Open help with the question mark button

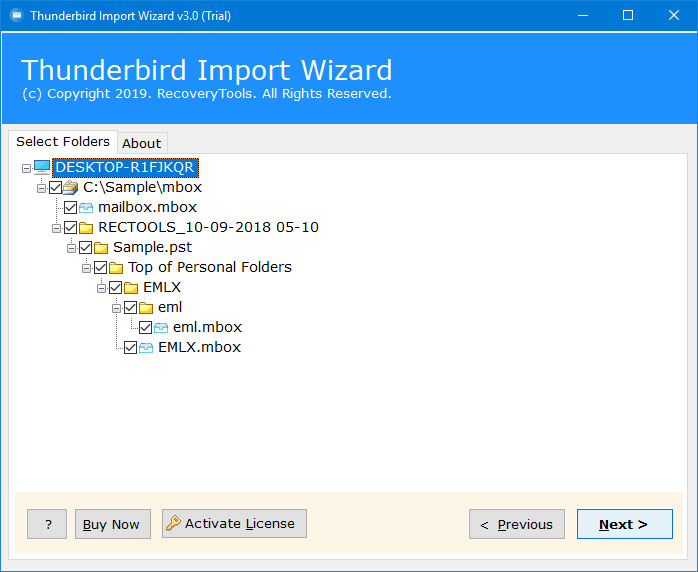point(47,524)
